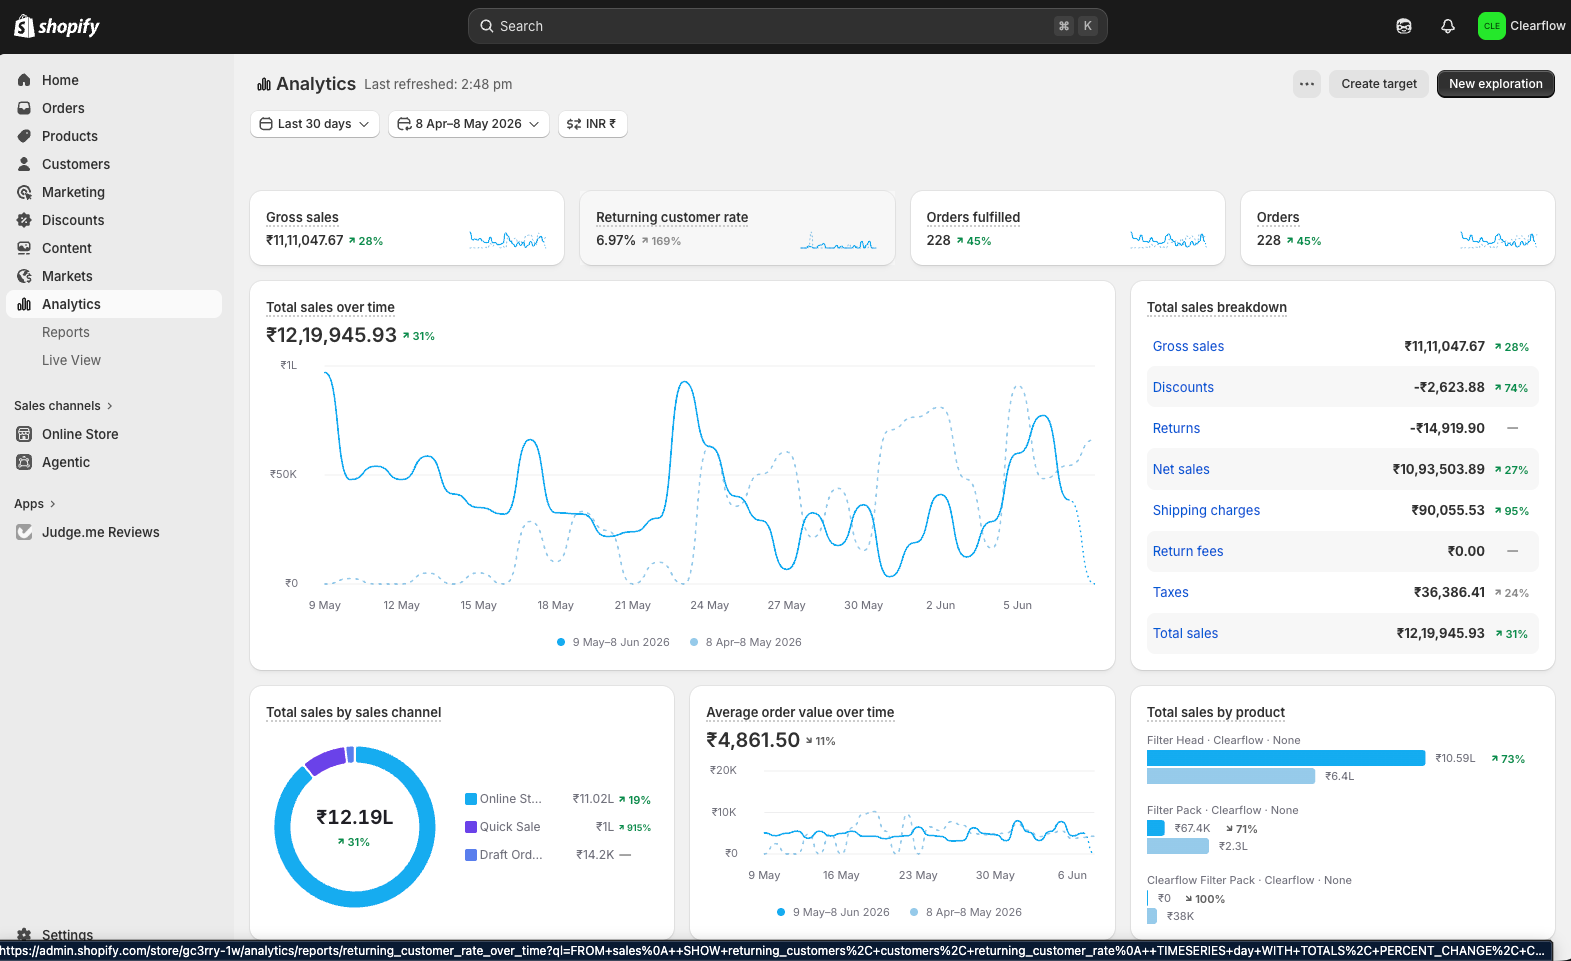The width and height of the screenshot is (1571, 961).
Task: Click the New exploration button
Action: (1496, 84)
